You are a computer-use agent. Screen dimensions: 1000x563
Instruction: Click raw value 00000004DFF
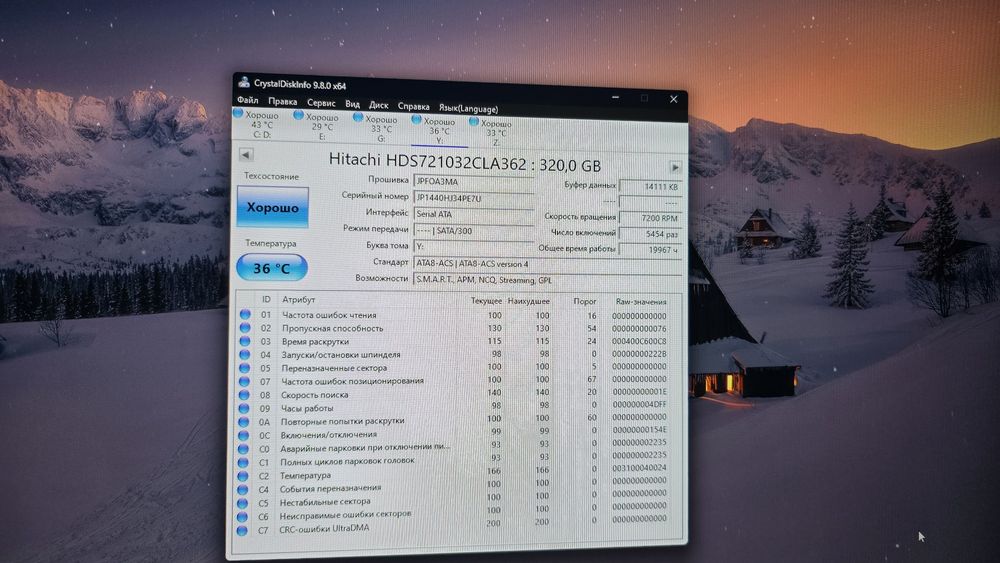[640, 405]
